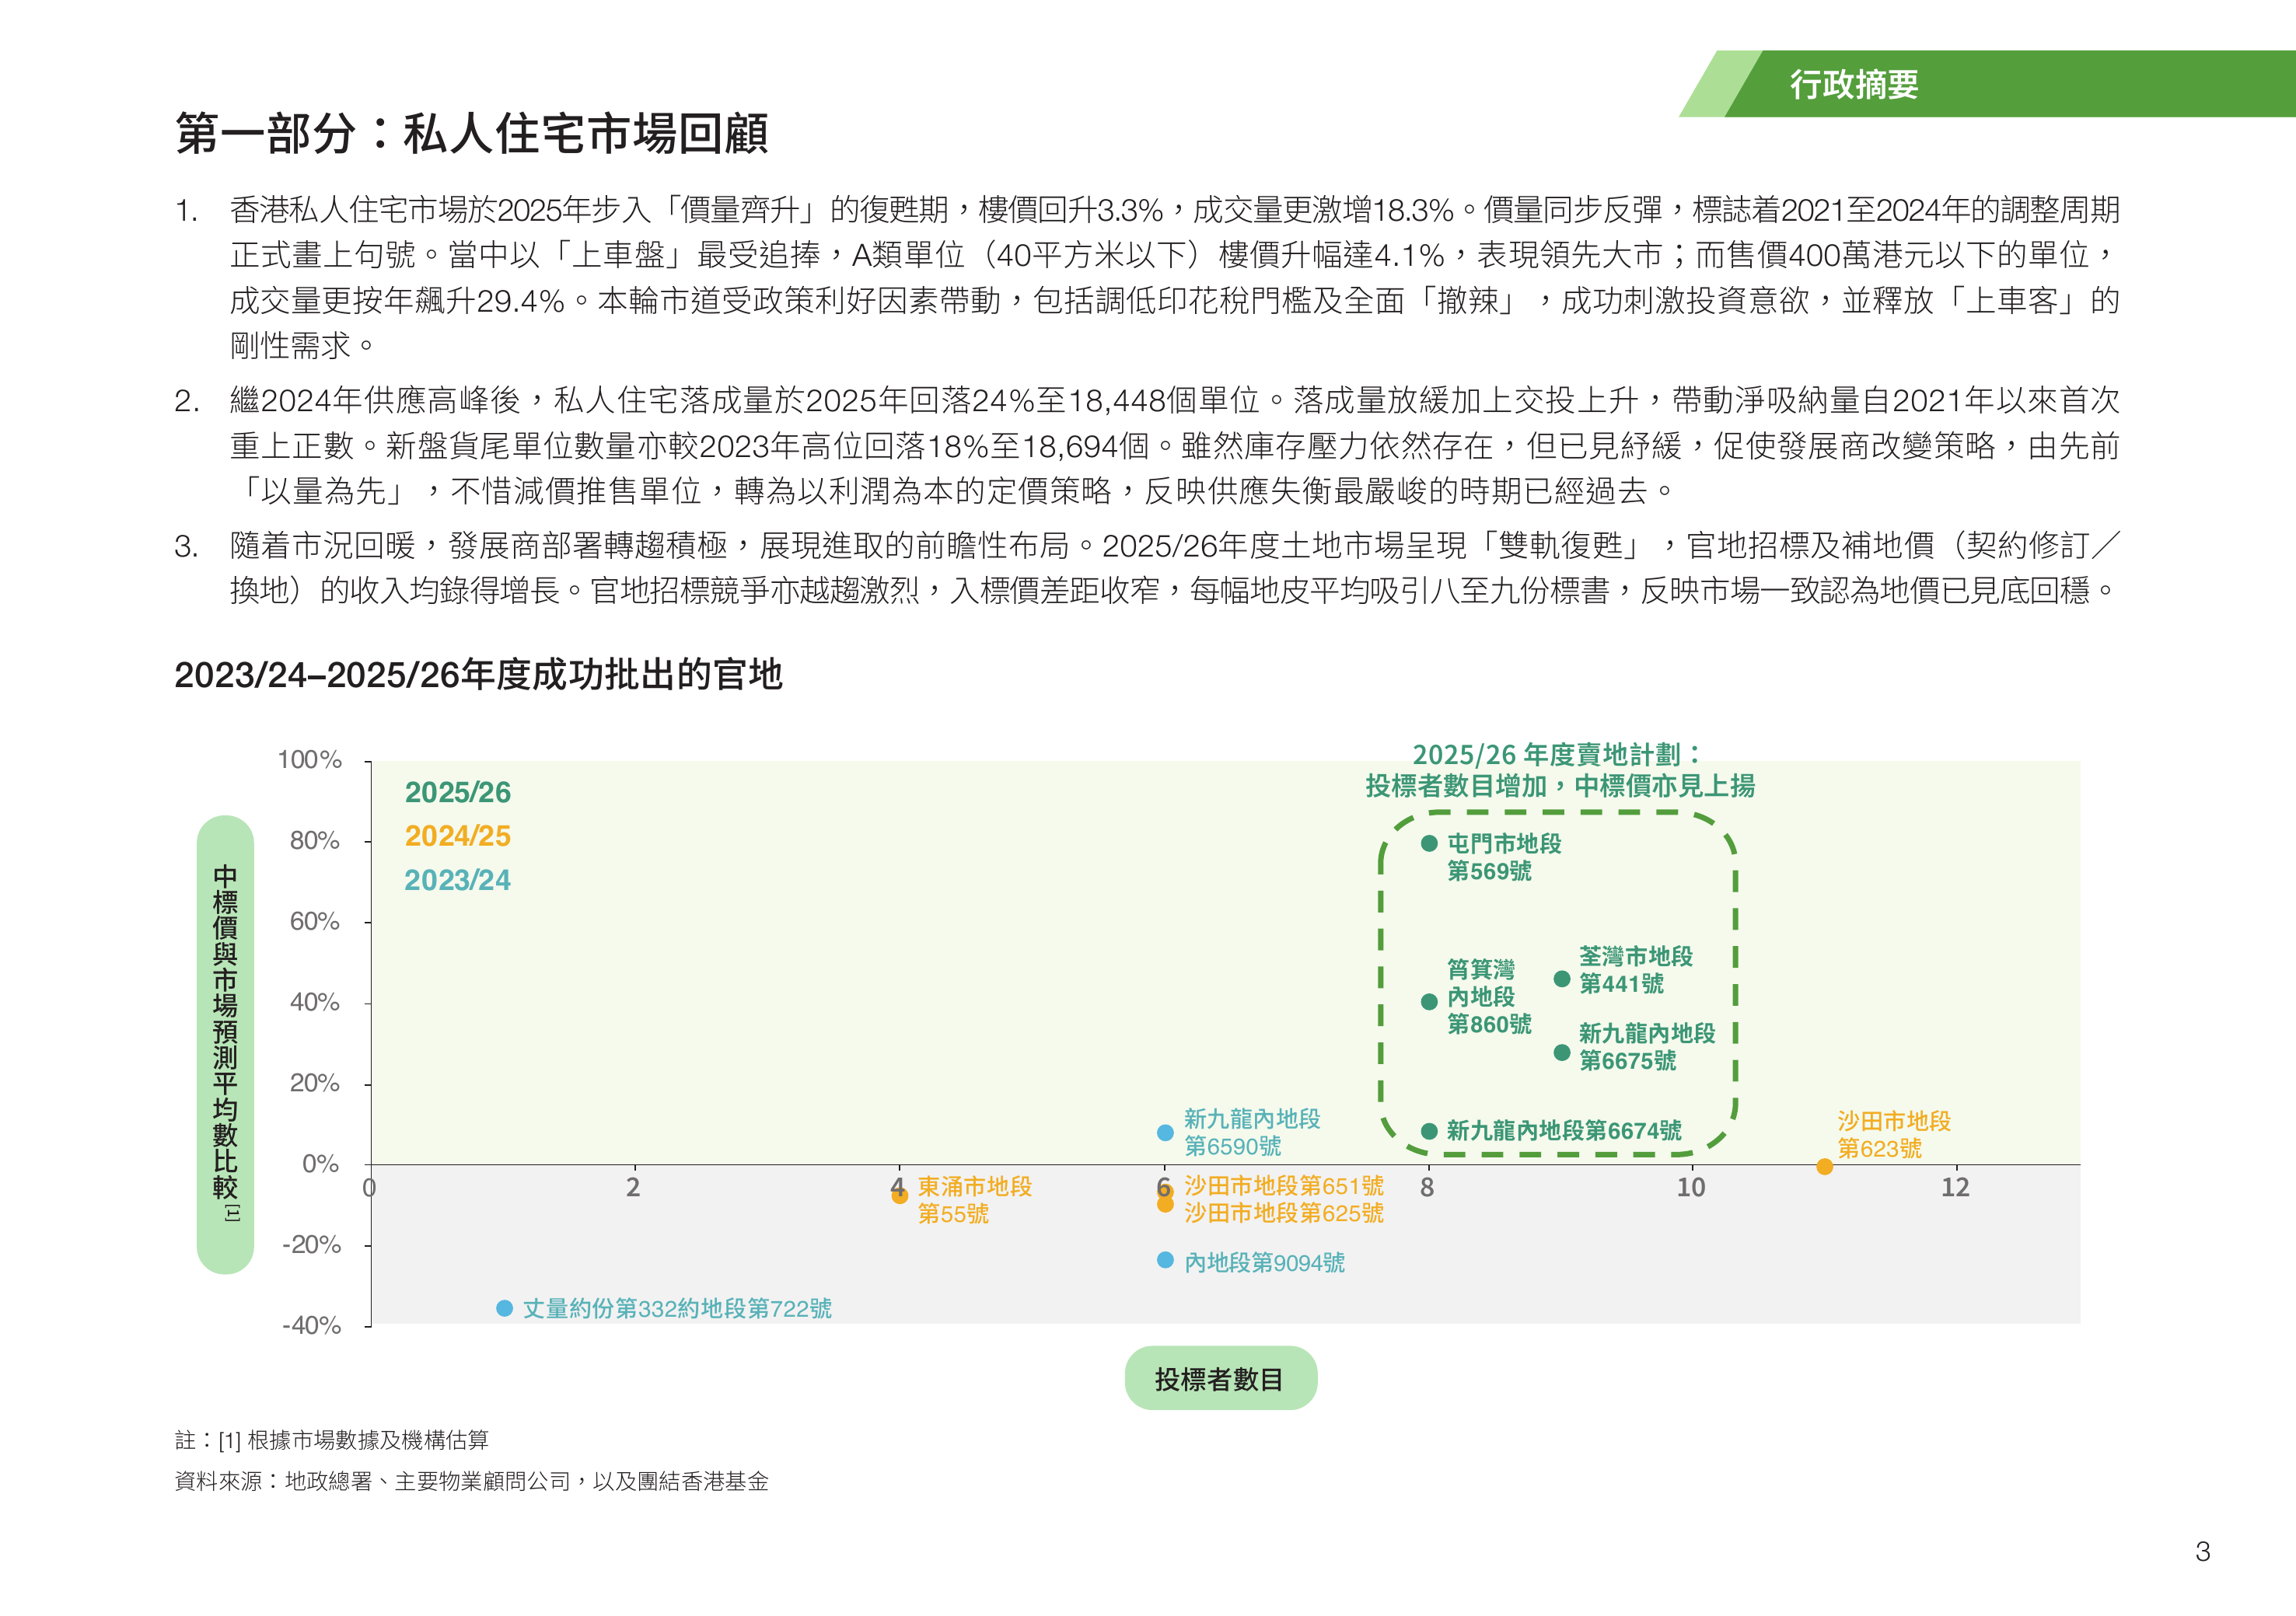Image resolution: width=2296 pixels, height=1616 pixels.
Task: Click the annotation 投標者數目增加，中標價亦見上揚
Action: point(1560,786)
